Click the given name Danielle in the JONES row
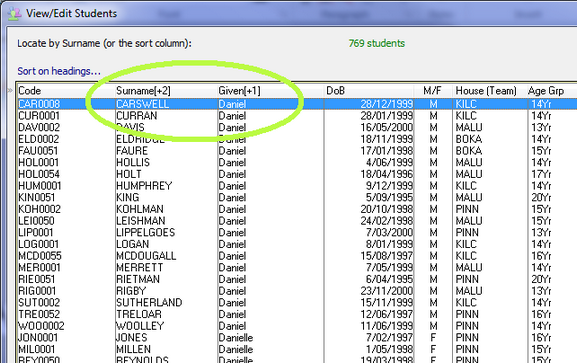This screenshot has height=363, width=577. pyautogui.click(x=236, y=338)
